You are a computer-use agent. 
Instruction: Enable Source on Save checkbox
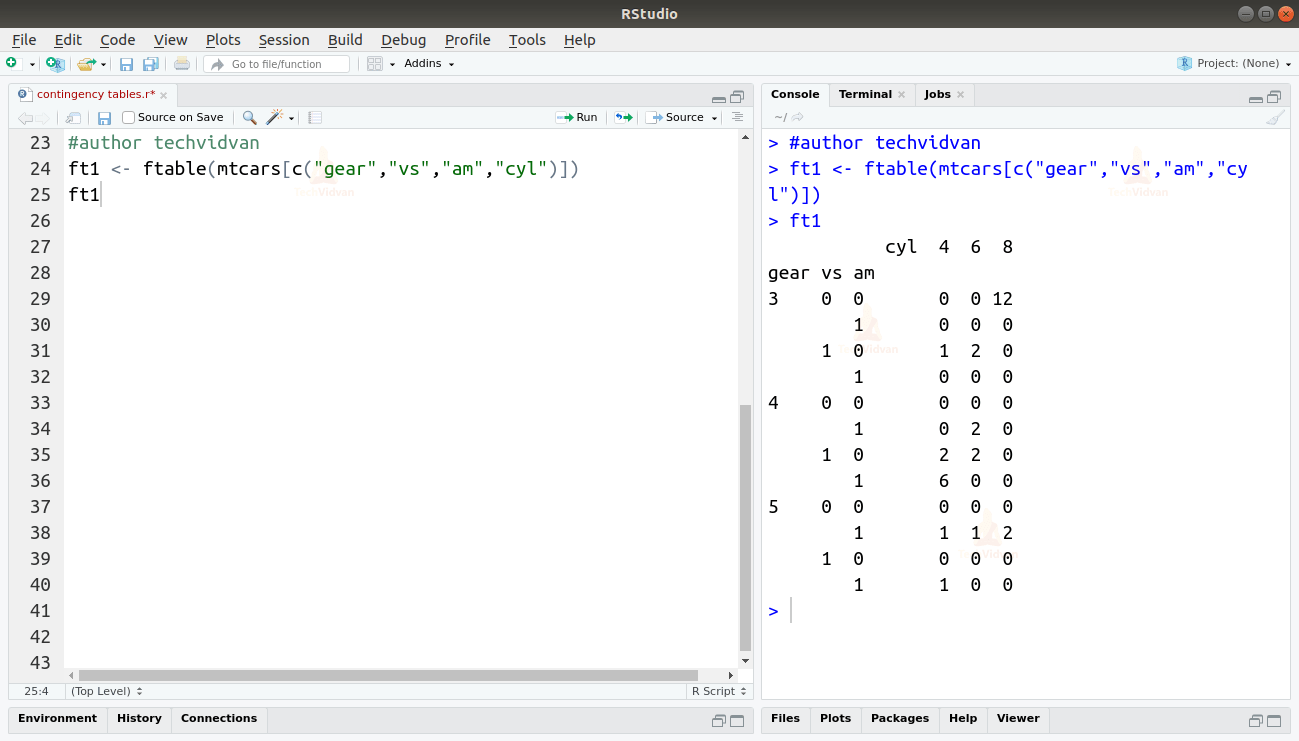coord(128,117)
